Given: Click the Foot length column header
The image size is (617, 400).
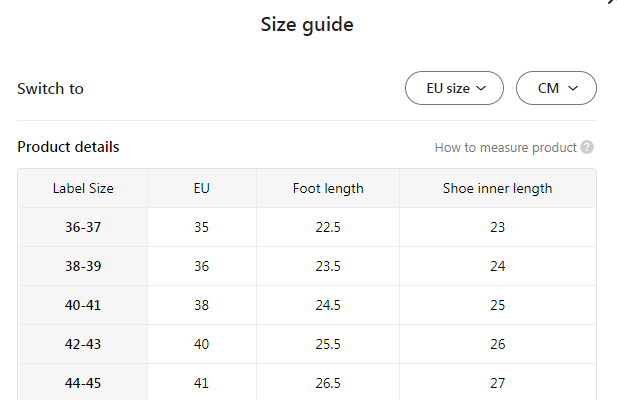Looking at the screenshot, I should pos(328,188).
